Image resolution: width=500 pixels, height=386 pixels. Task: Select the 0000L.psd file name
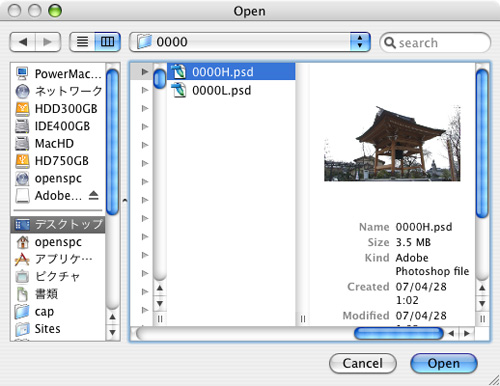(222, 90)
